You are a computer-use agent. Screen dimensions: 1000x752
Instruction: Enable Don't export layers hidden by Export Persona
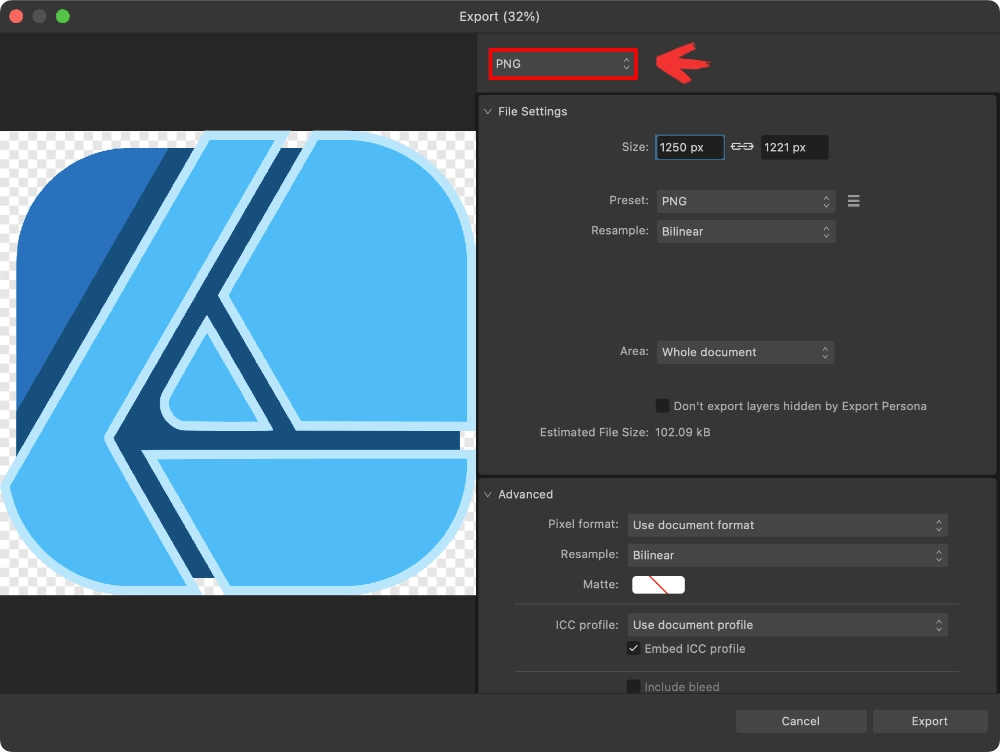pyautogui.click(x=663, y=406)
